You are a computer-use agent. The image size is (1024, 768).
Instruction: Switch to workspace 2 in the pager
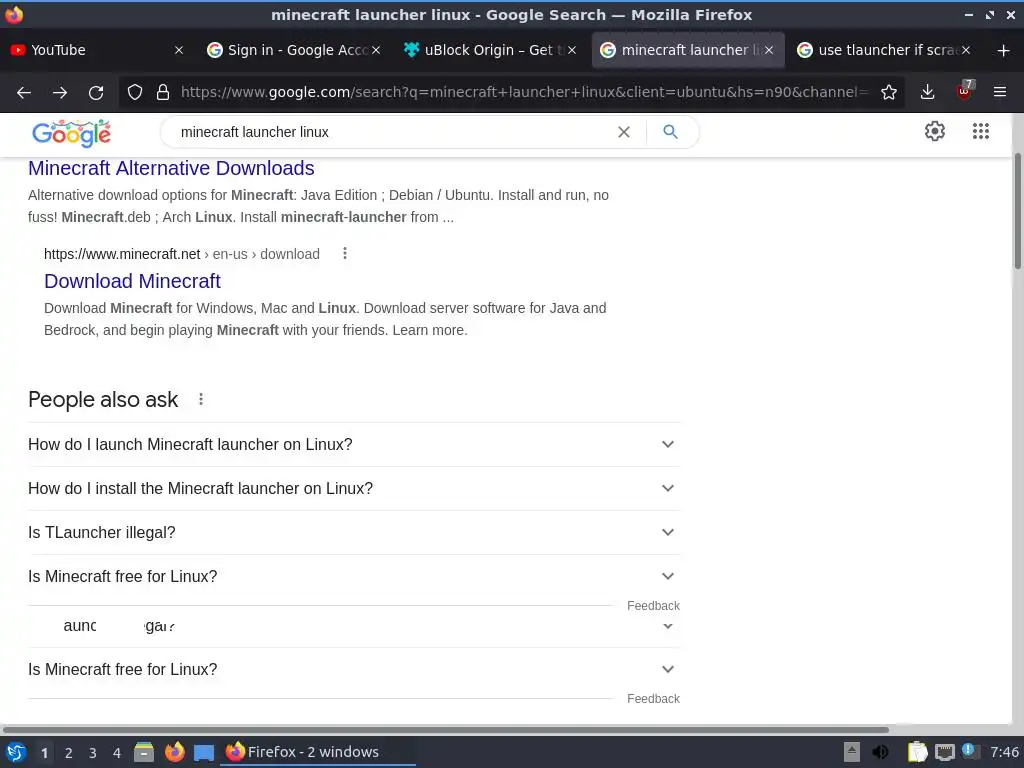point(69,753)
